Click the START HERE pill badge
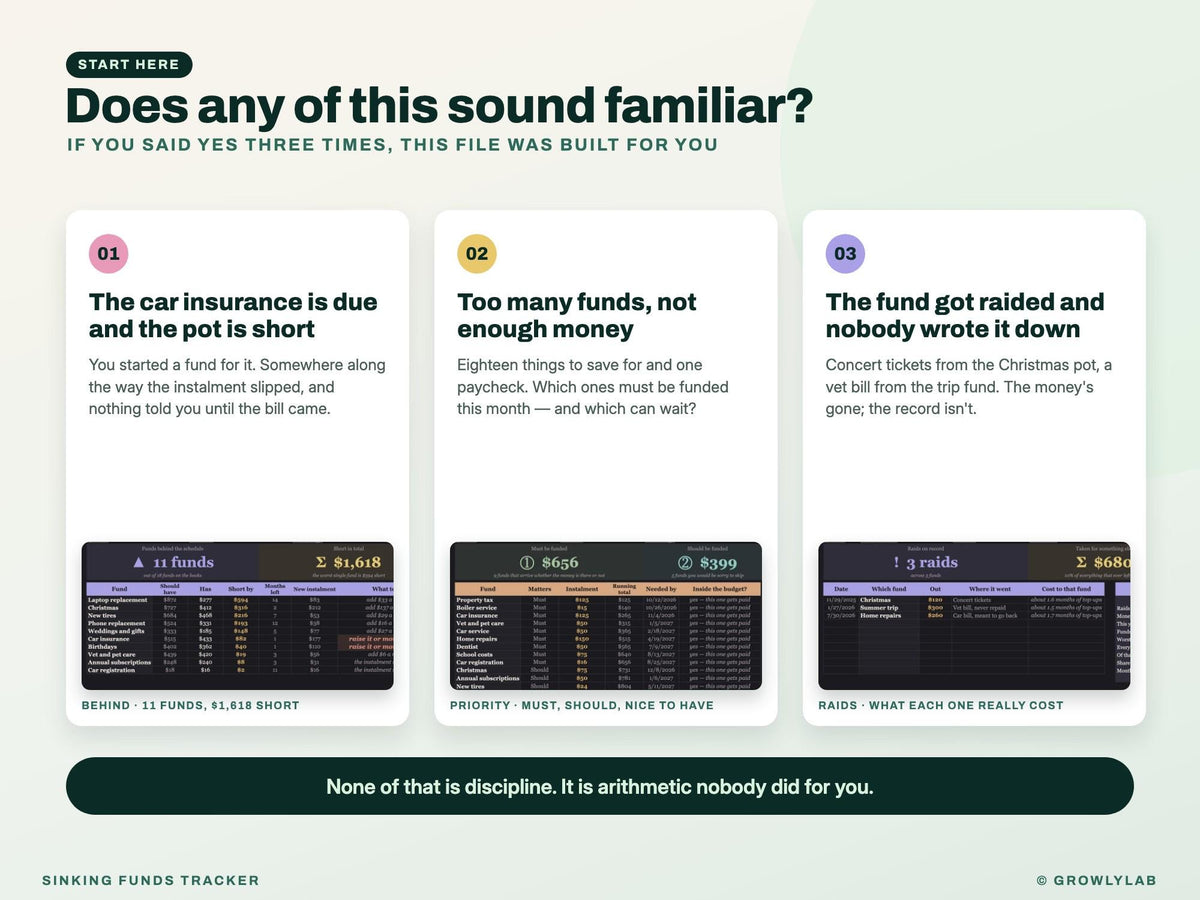1200x900 pixels. point(129,65)
